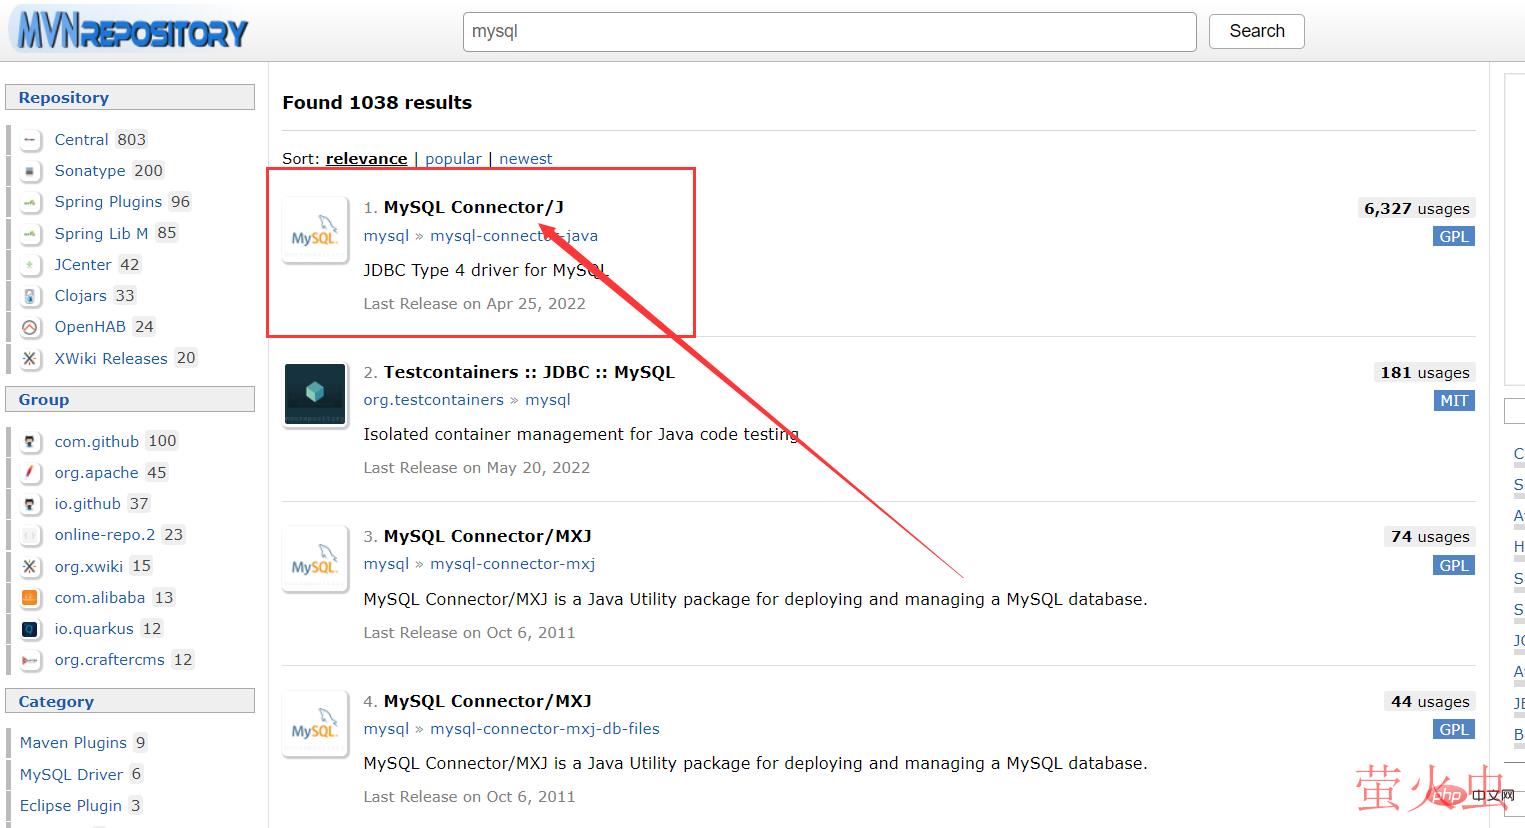Click the mysql group link under Connector/J
Screen dimensions: 1525x828
click(x=386, y=236)
